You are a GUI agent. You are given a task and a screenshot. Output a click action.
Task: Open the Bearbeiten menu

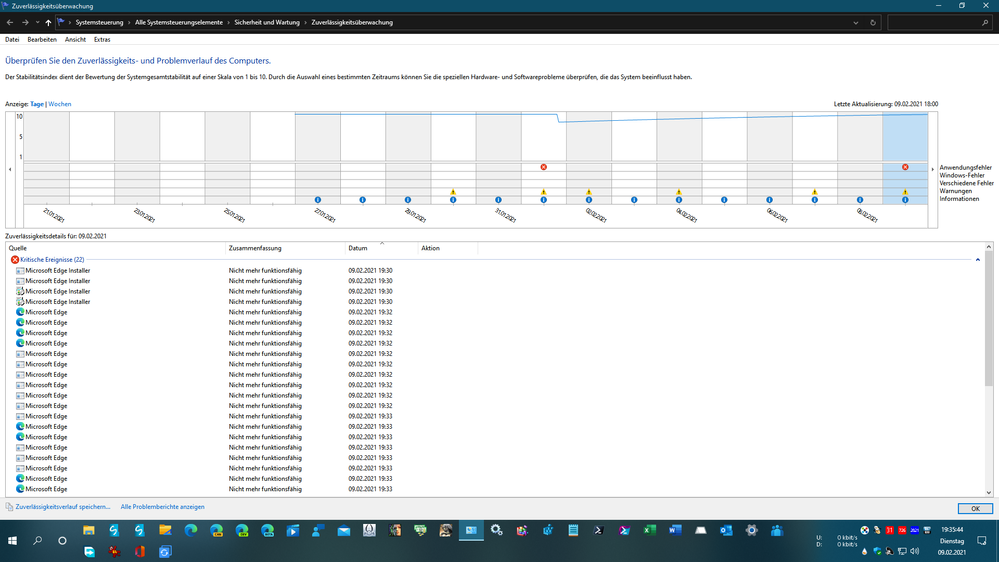pyautogui.click(x=42, y=40)
